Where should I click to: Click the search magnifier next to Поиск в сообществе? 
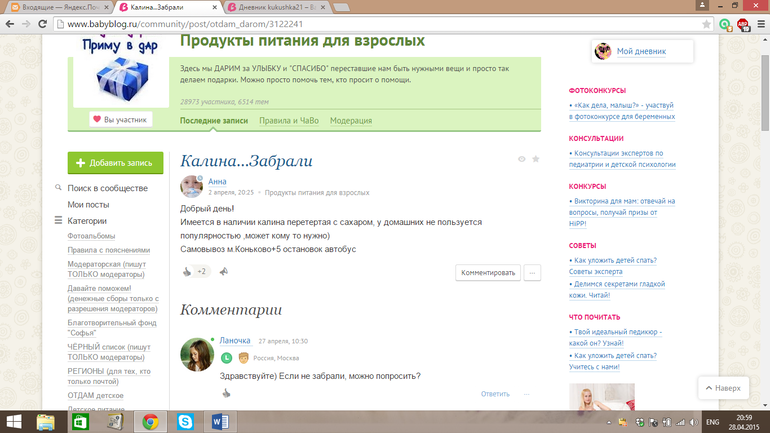coord(59,189)
